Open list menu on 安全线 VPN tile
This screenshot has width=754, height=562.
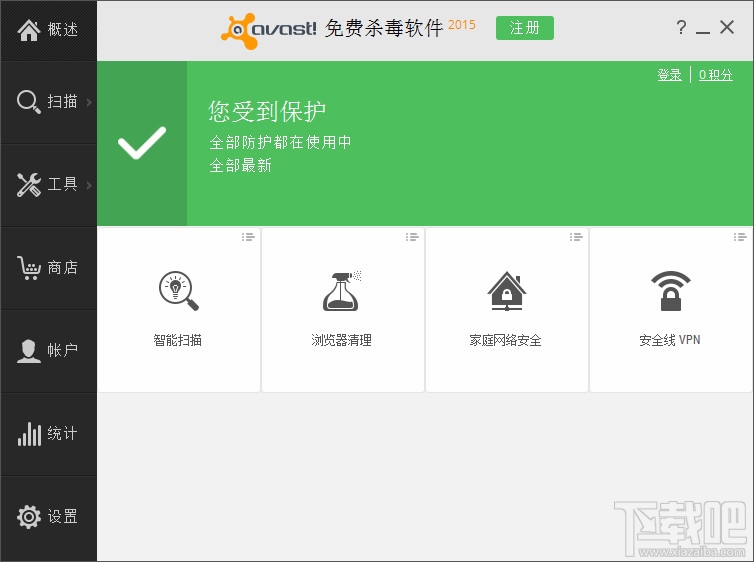tap(740, 237)
